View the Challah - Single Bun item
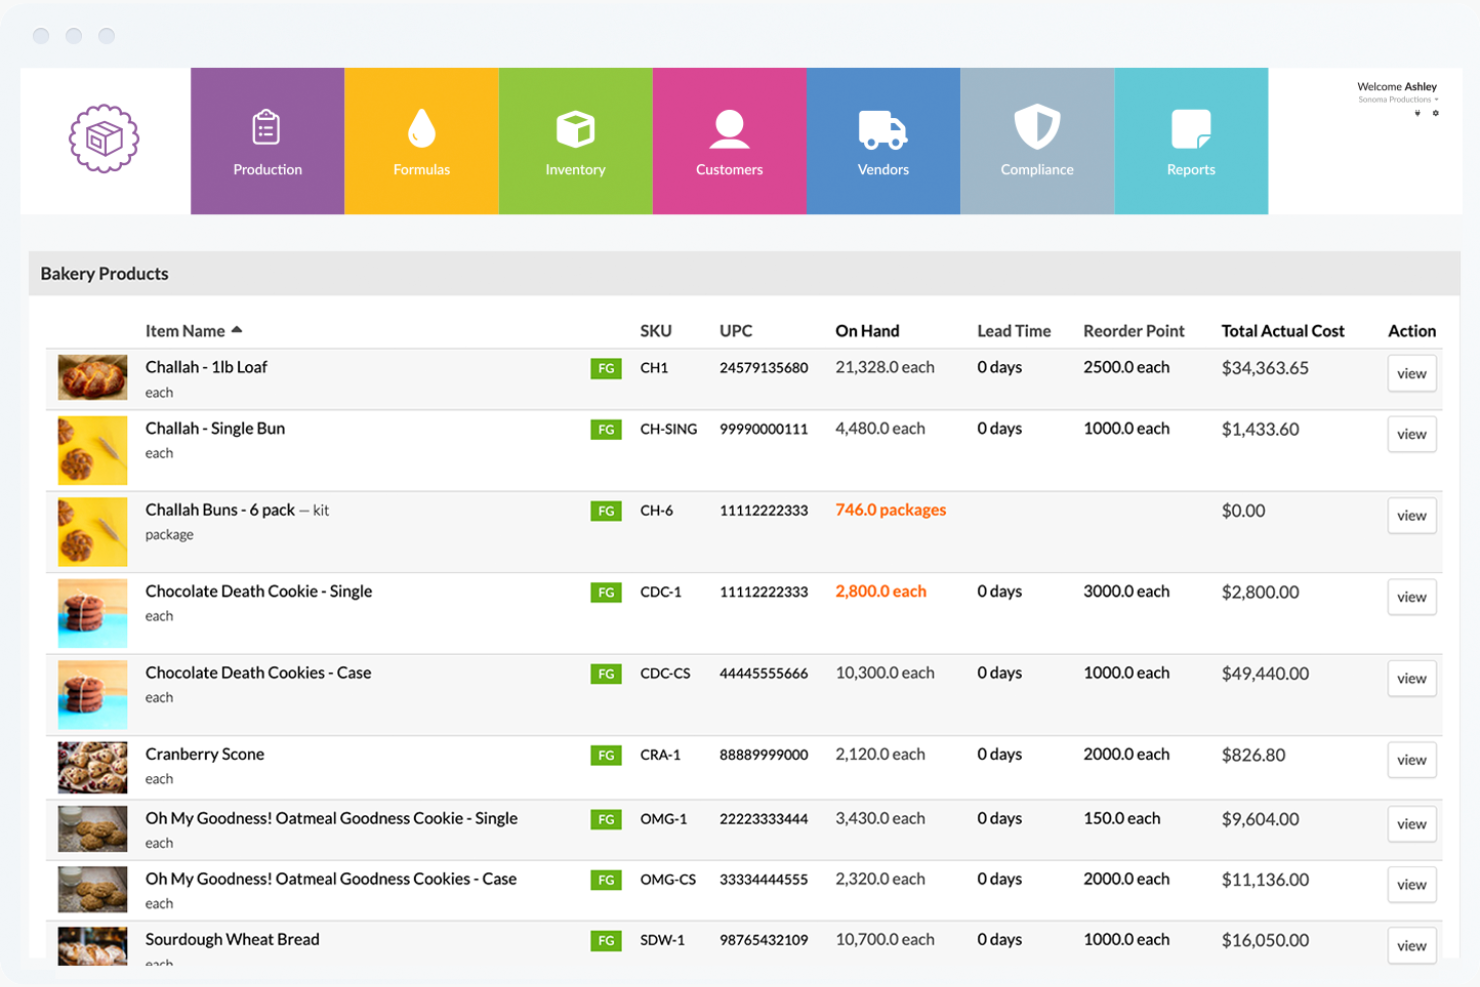 point(1412,434)
